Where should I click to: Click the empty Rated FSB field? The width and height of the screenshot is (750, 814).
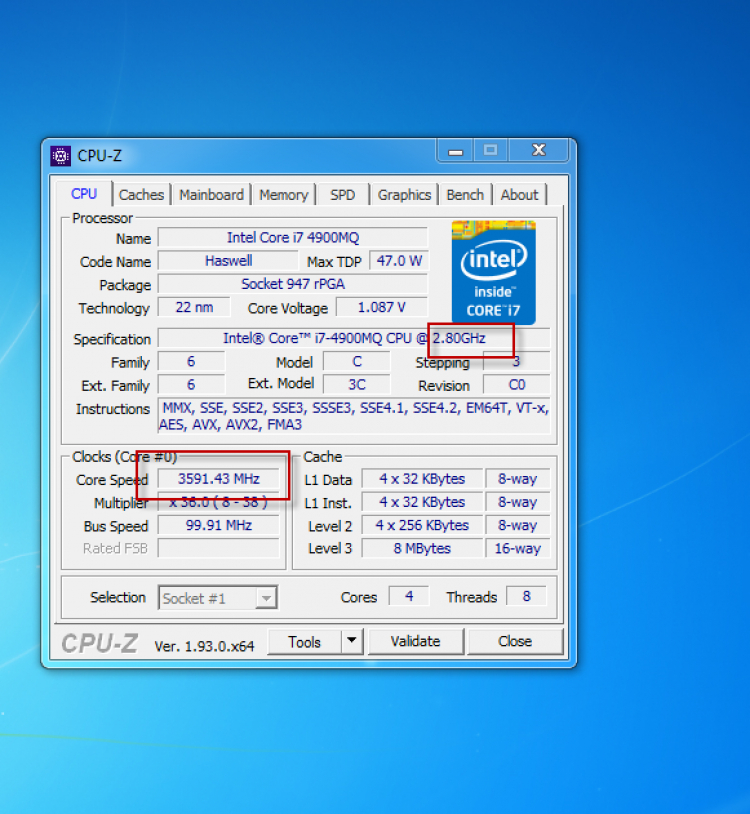(219, 548)
